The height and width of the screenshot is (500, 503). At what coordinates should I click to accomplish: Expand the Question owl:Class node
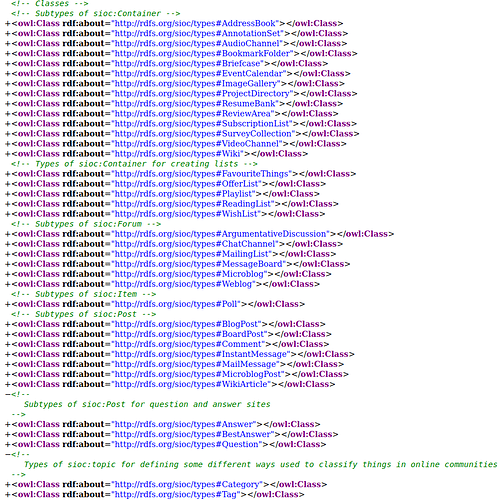click(8, 444)
